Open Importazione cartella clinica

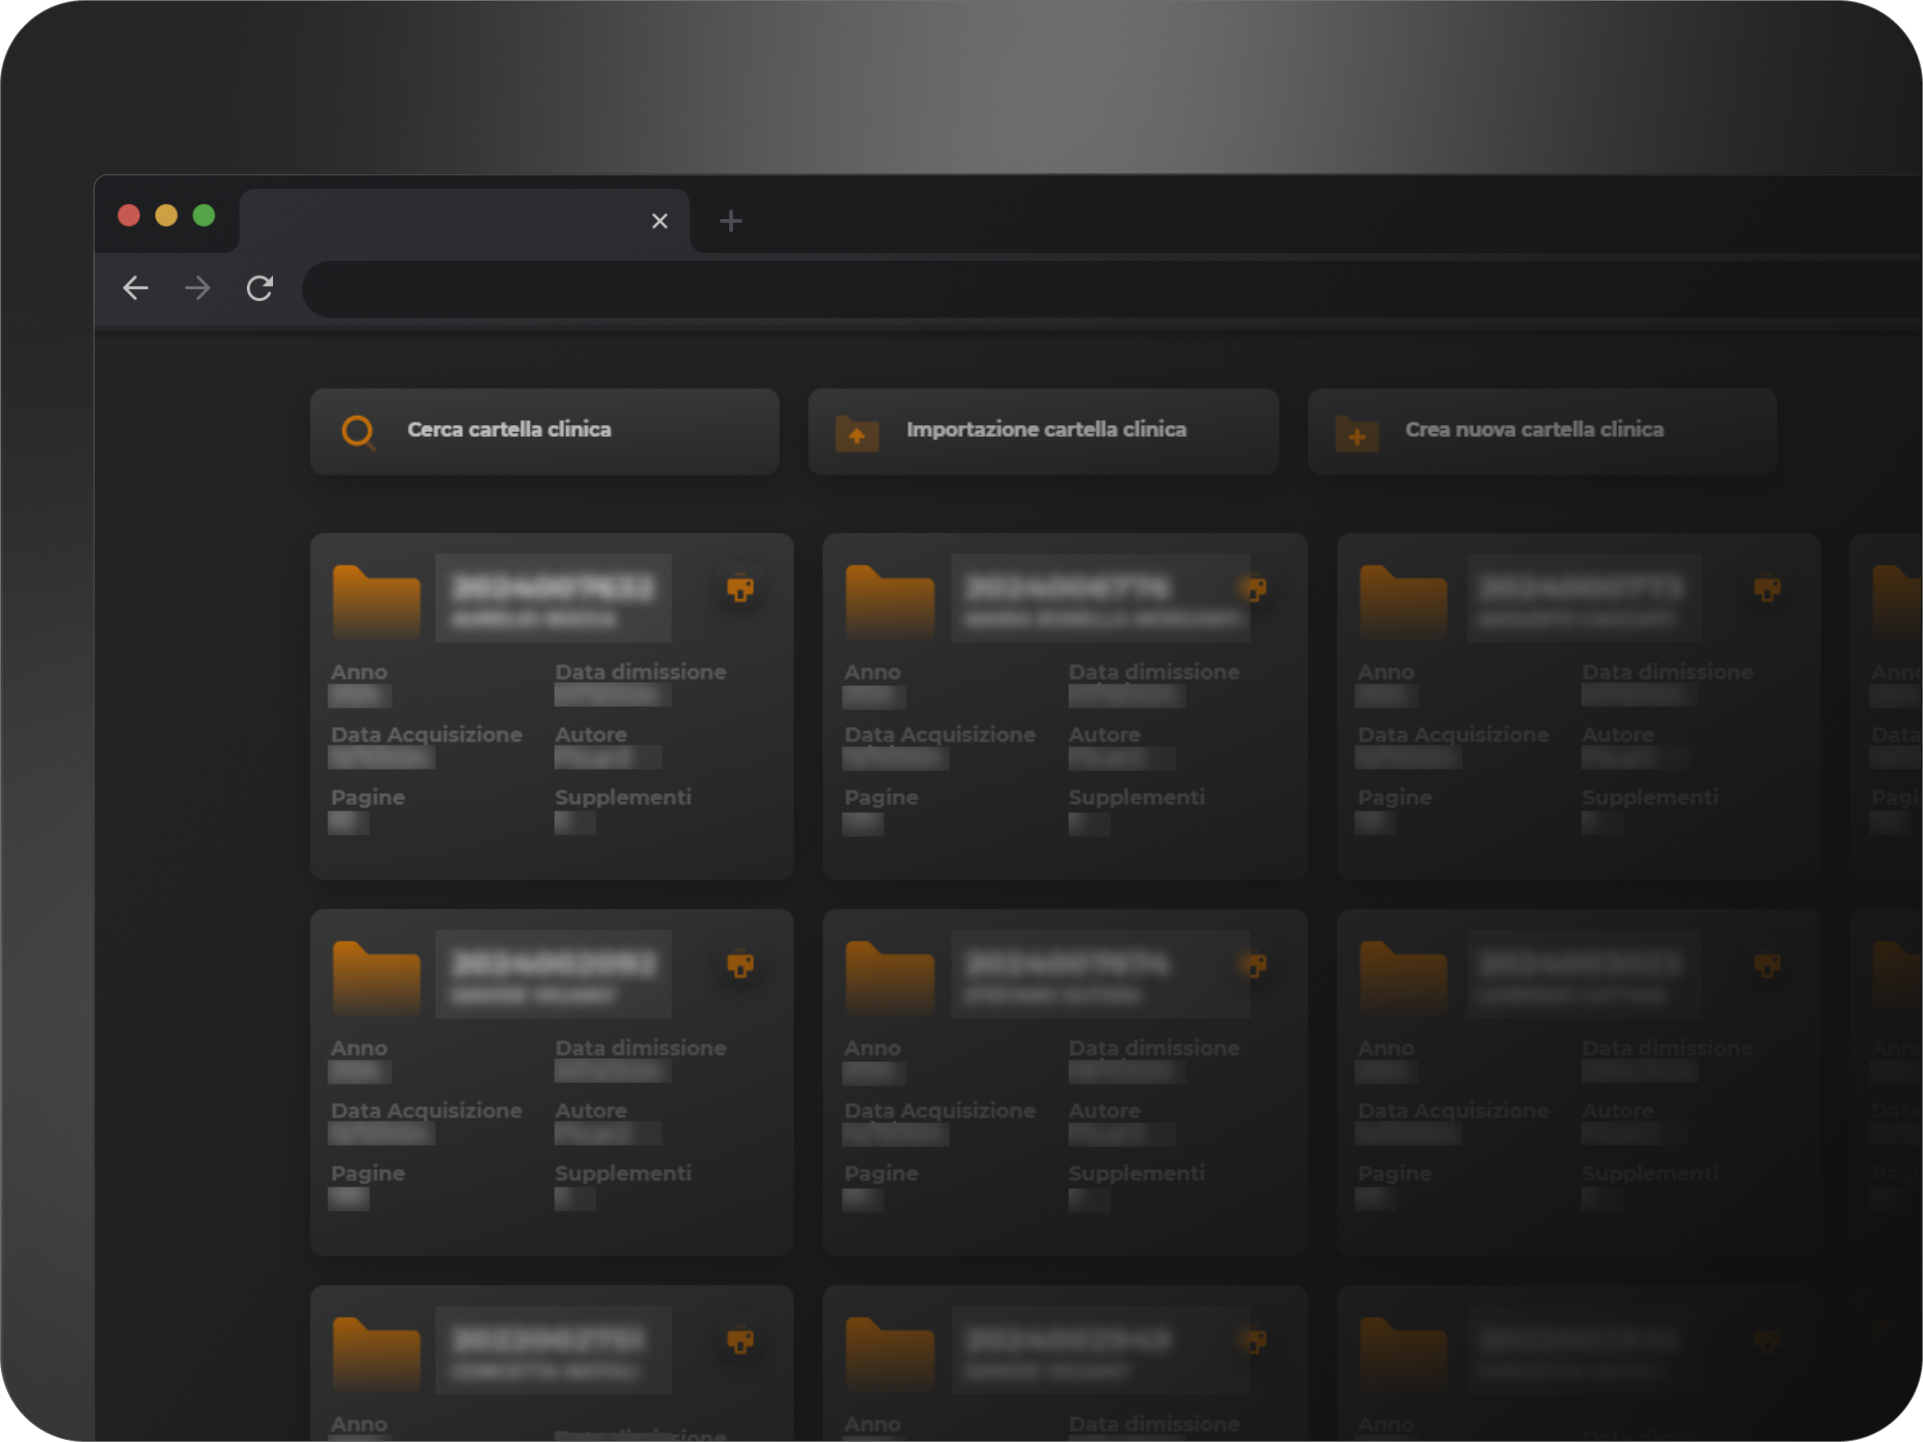1045,430
